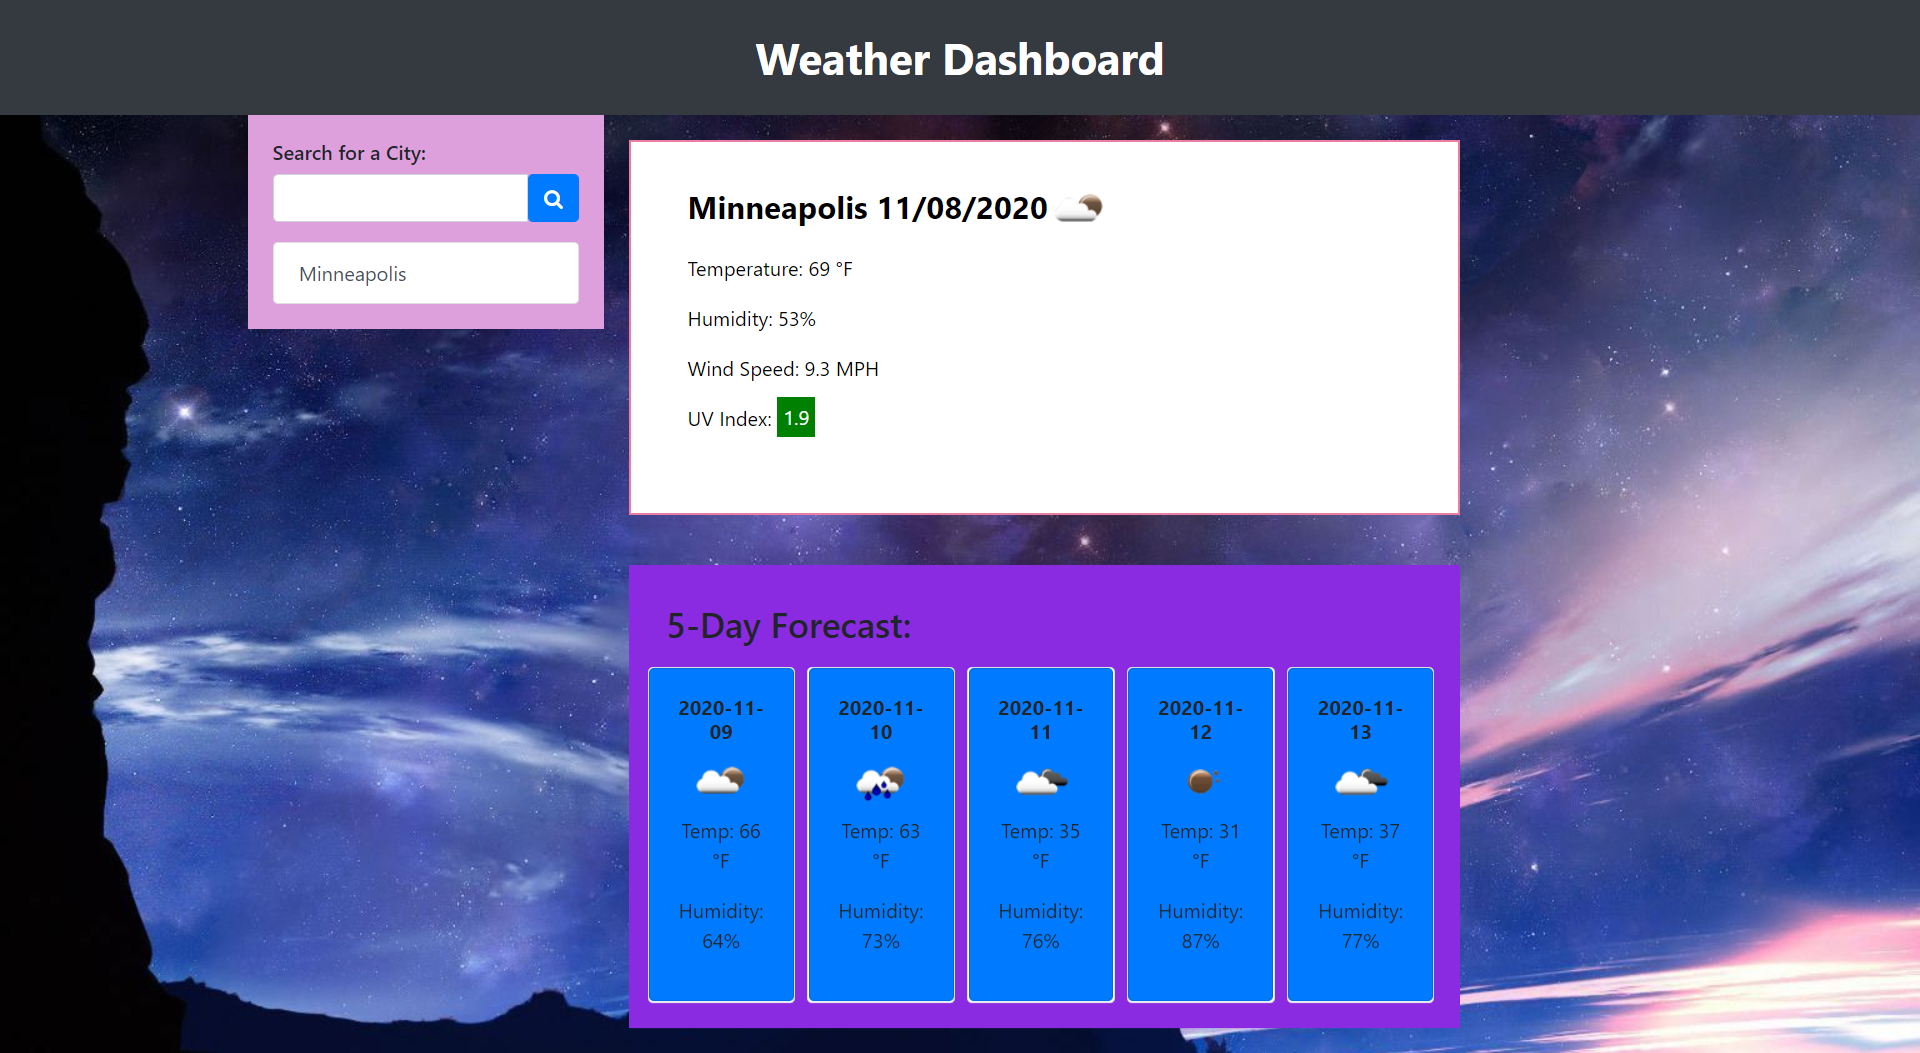The image size is (1920, 1053).
Task: Click the 5-Day Forecast heading
Action: (x=789, y=626)
